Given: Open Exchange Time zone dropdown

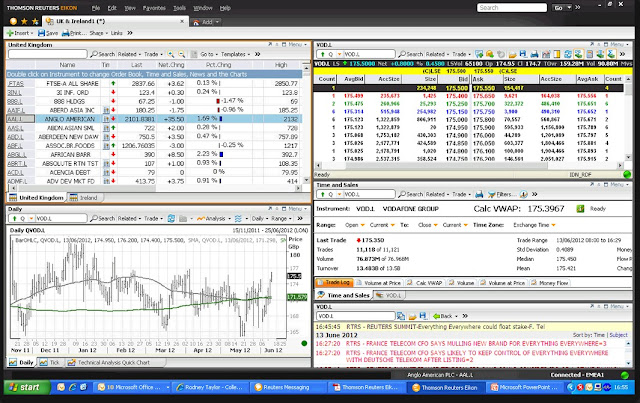Looking at the screenshot, I should click(x=553, y=225).
